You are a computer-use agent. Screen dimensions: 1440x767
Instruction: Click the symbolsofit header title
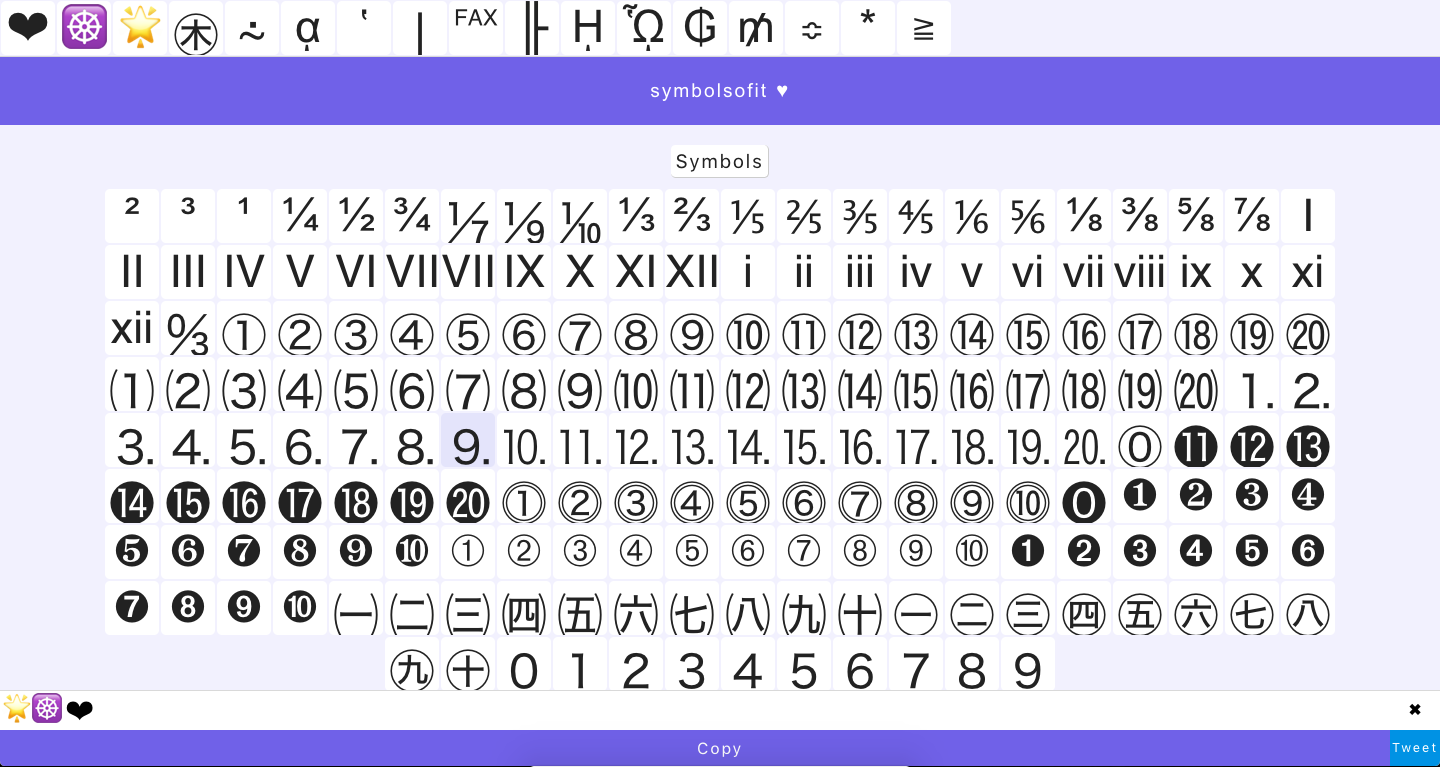pyautogui.click(x=719, y=91)
